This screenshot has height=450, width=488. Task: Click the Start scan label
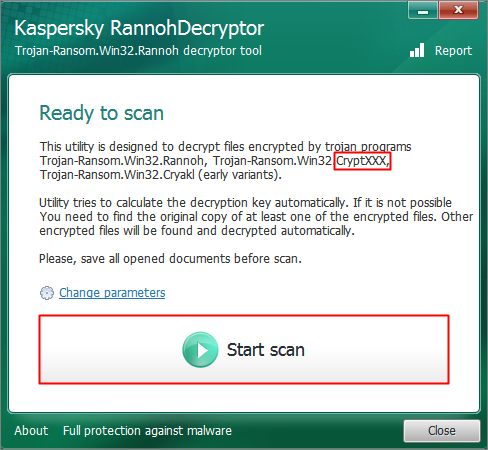click(x=266, y=350)
